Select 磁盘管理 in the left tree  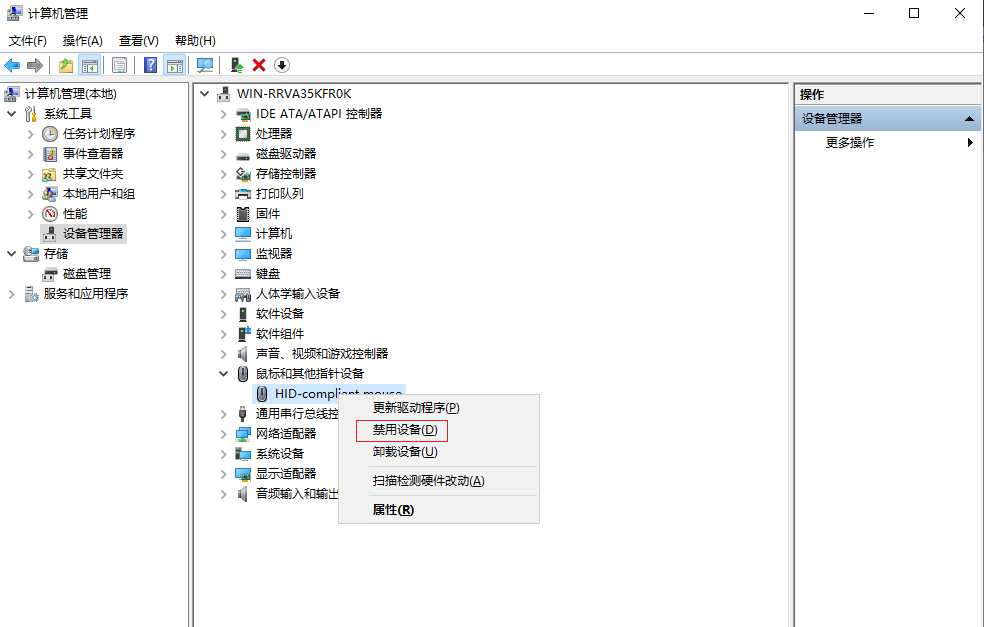pos(86,274)
